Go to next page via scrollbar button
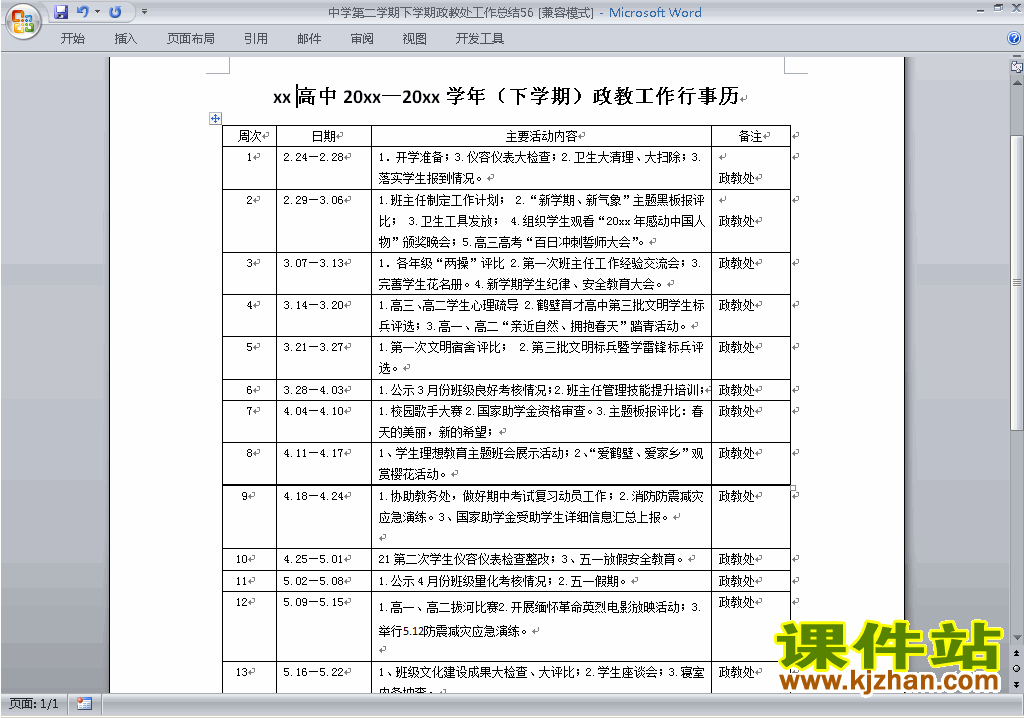The height and width of the screenshot is (718, 1024). point(1016,684)
